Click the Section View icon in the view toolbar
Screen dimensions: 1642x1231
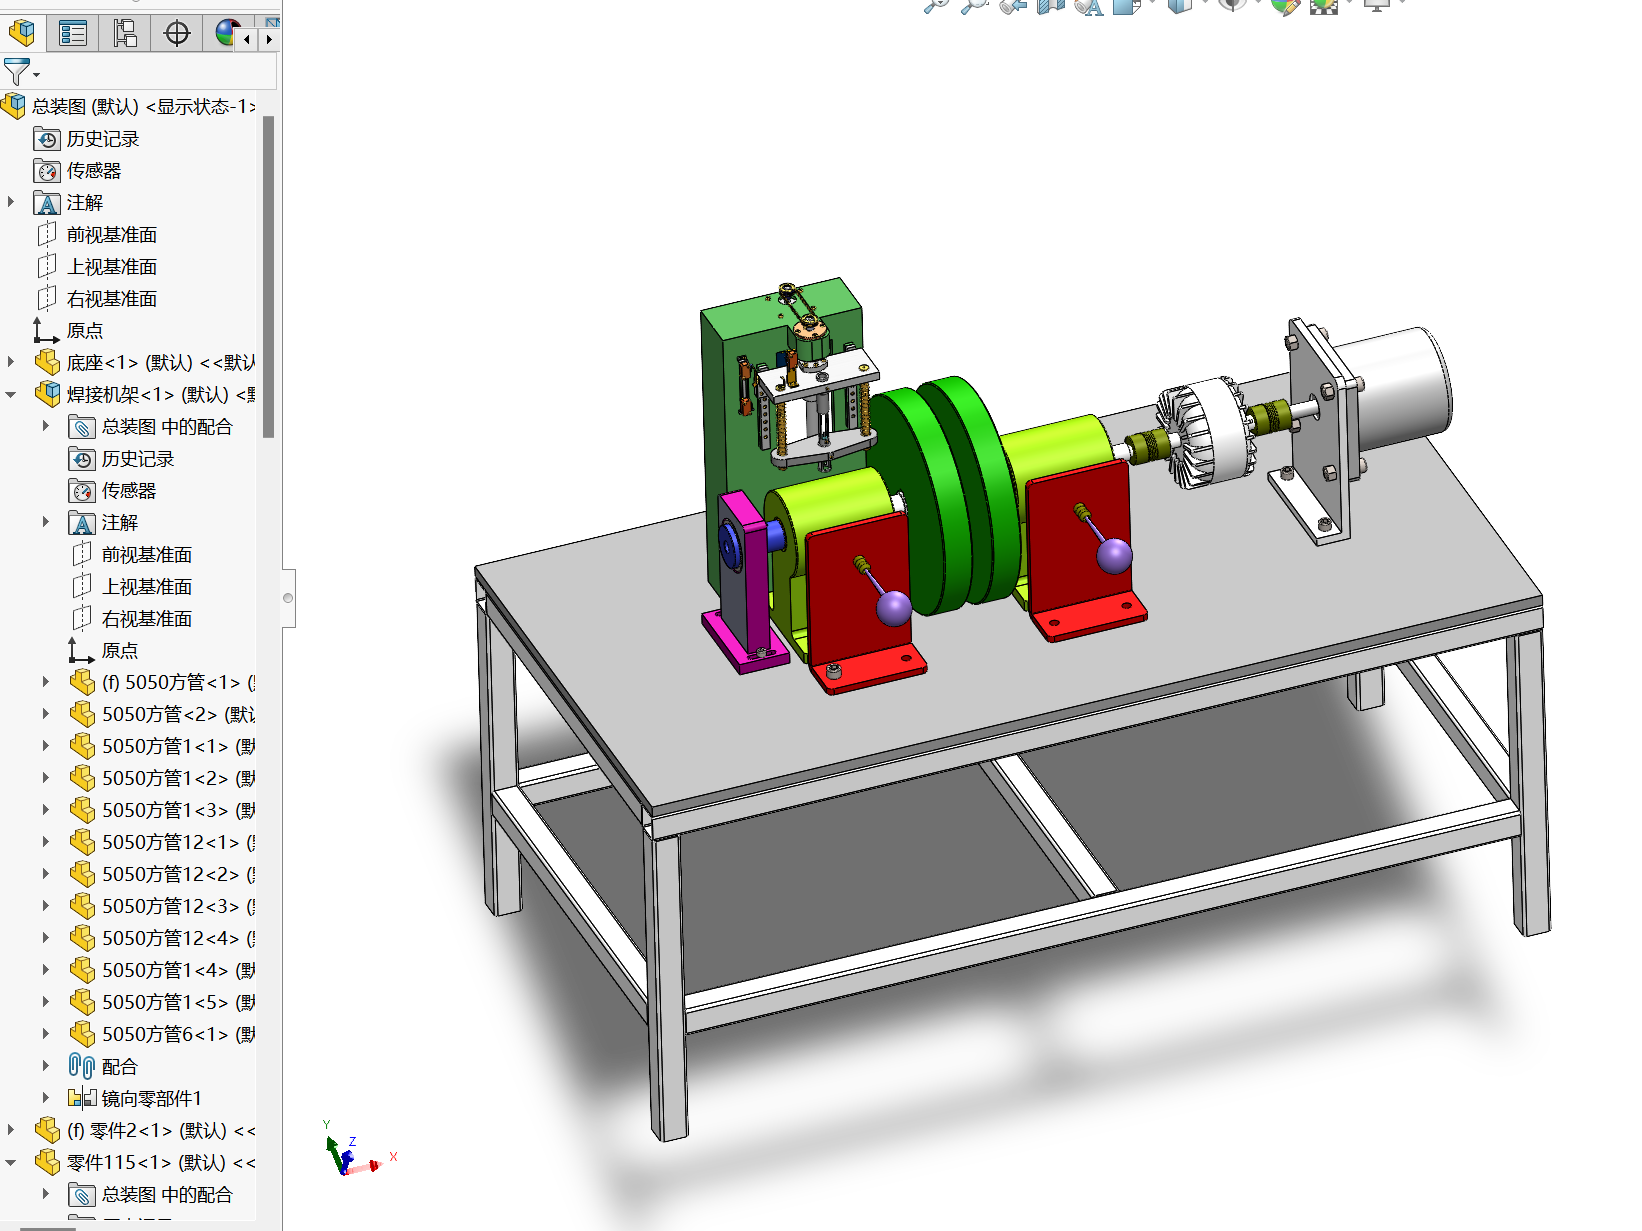click(1051, 6)
